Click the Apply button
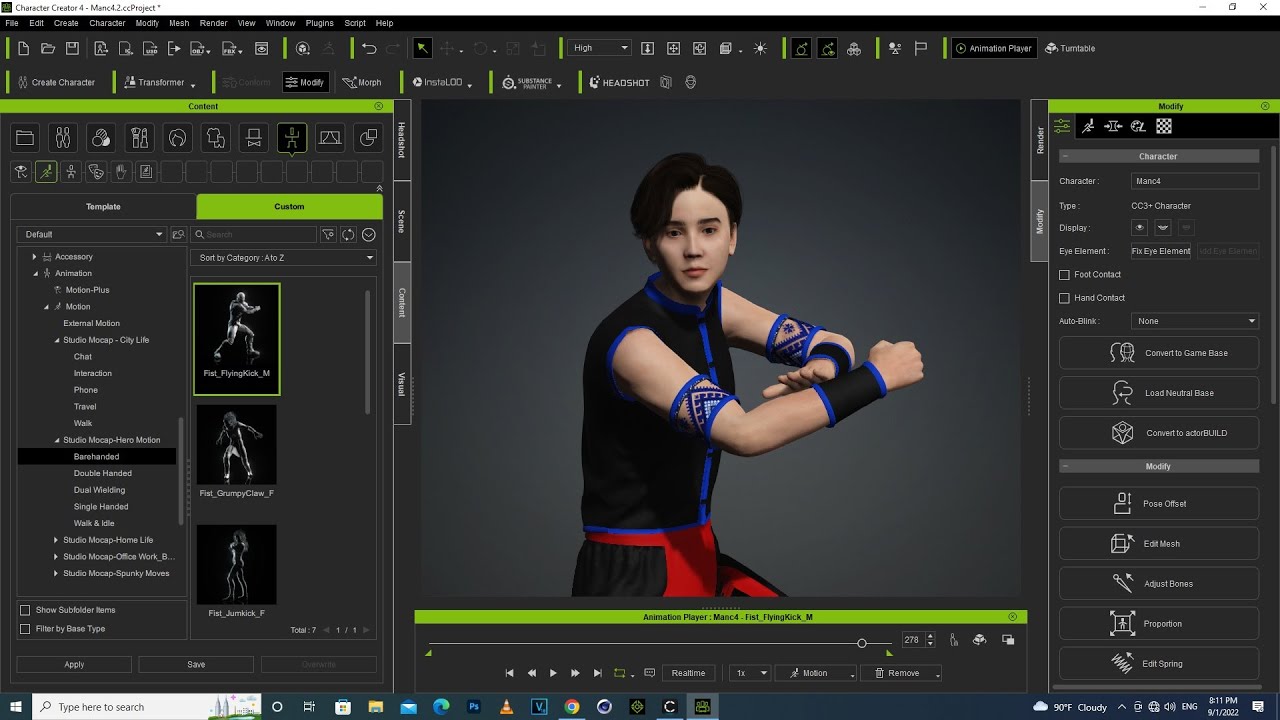Screen dimensions: 1280x720 tap(74, 664)
